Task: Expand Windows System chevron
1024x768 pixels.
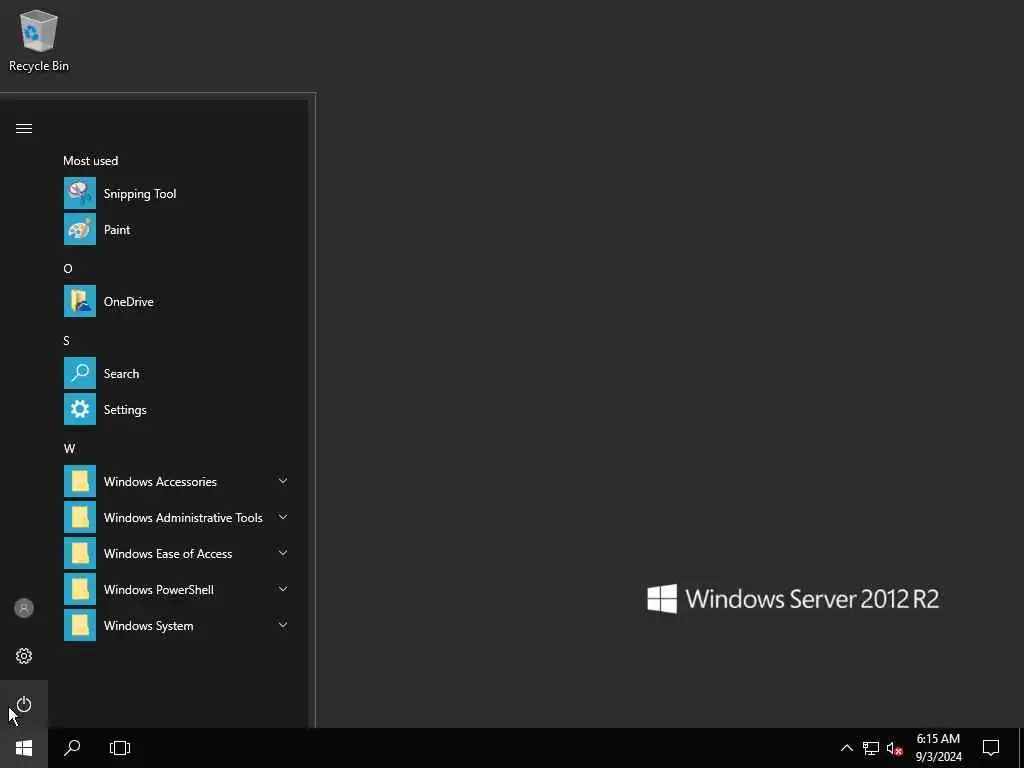Action: coord(283,625)
